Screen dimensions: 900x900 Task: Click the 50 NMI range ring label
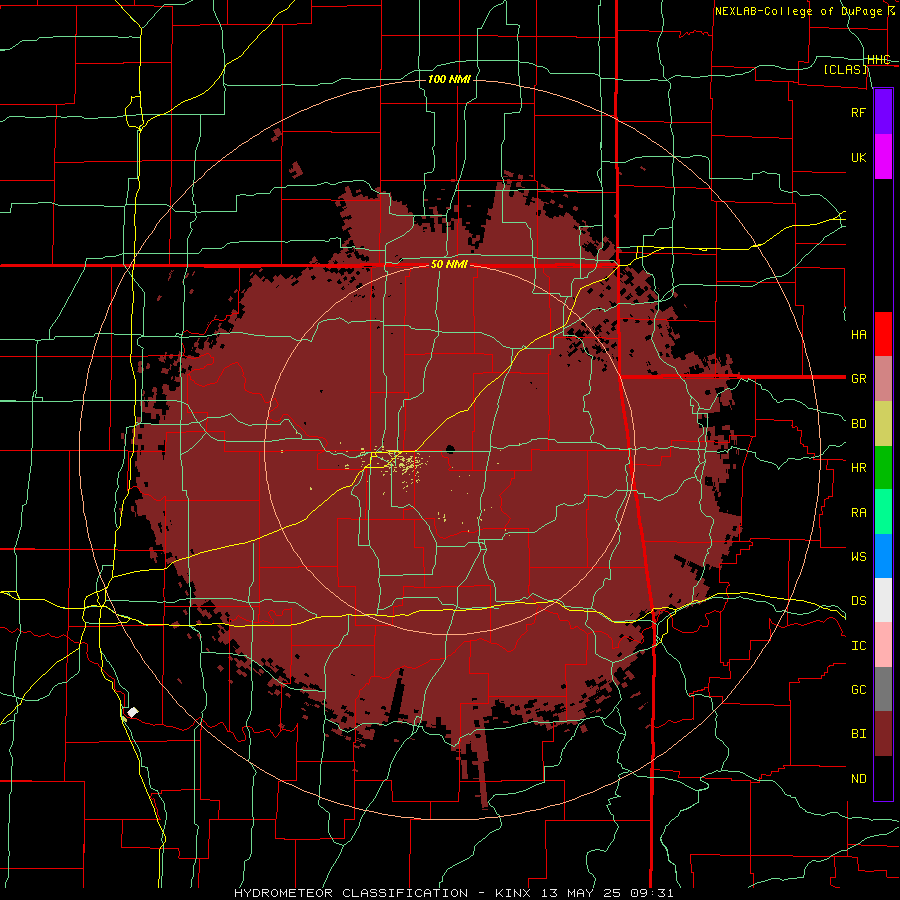(x=449, y=265)
